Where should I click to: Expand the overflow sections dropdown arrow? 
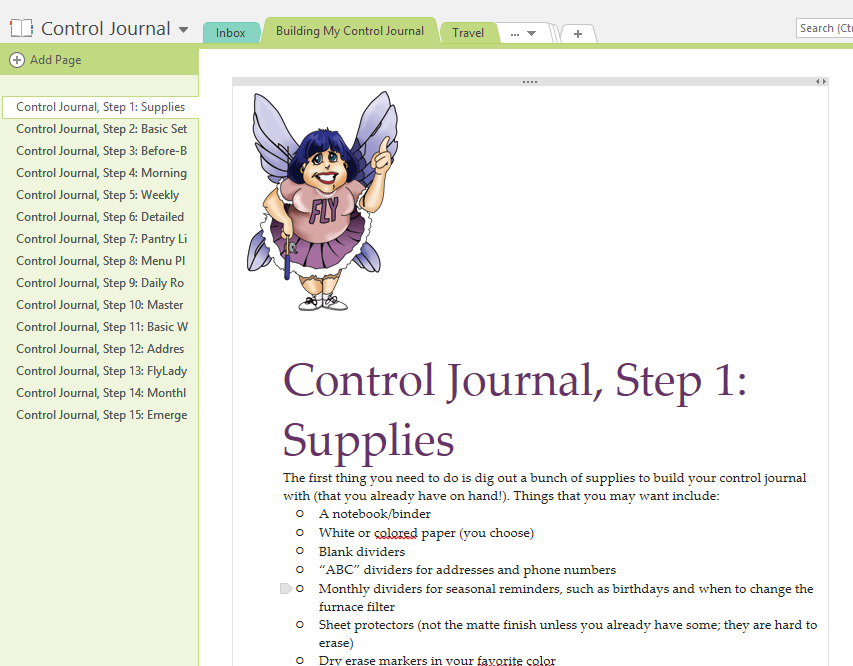pyautogui.click(x=533, y=32)
